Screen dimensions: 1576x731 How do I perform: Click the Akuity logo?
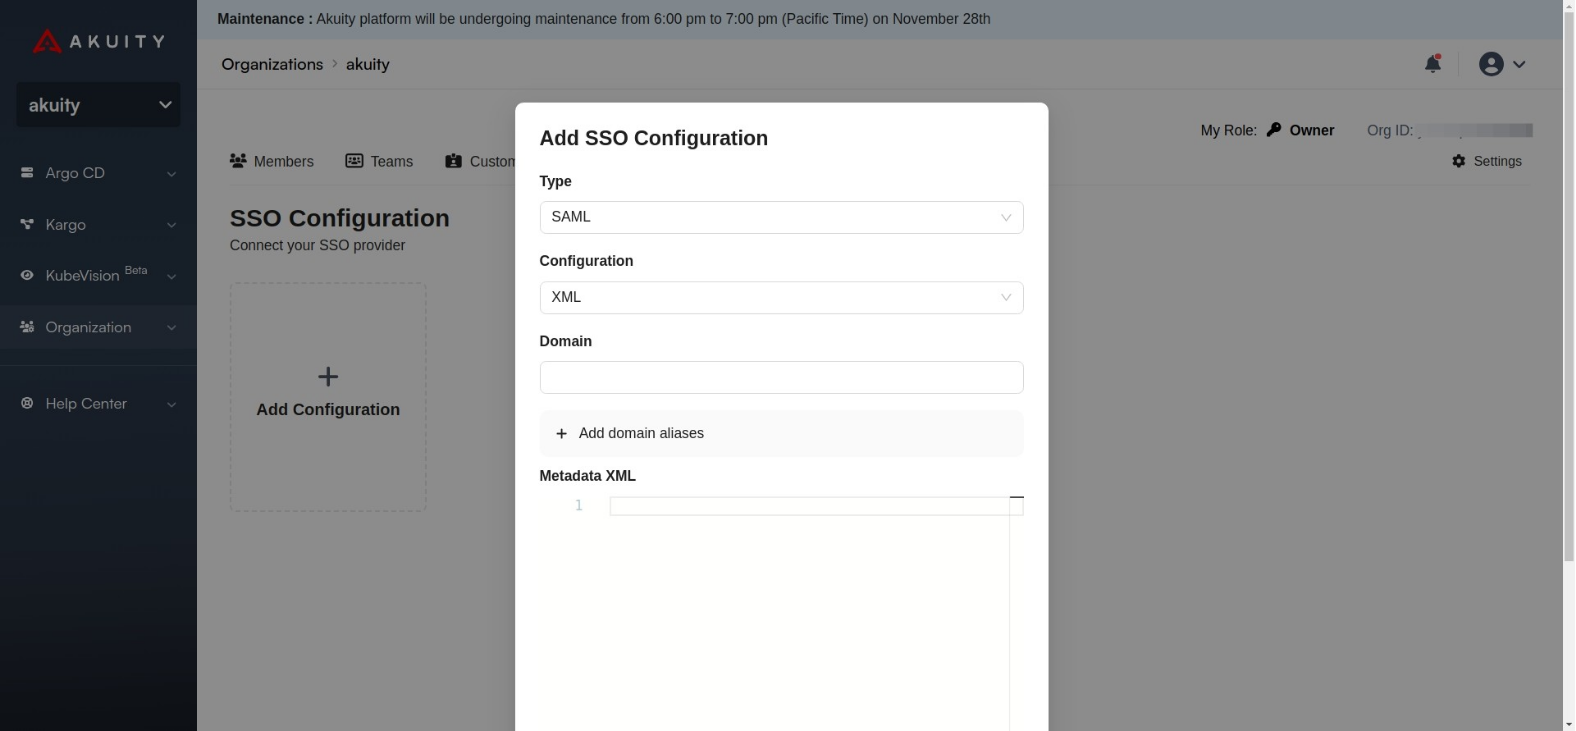(98, 41)
